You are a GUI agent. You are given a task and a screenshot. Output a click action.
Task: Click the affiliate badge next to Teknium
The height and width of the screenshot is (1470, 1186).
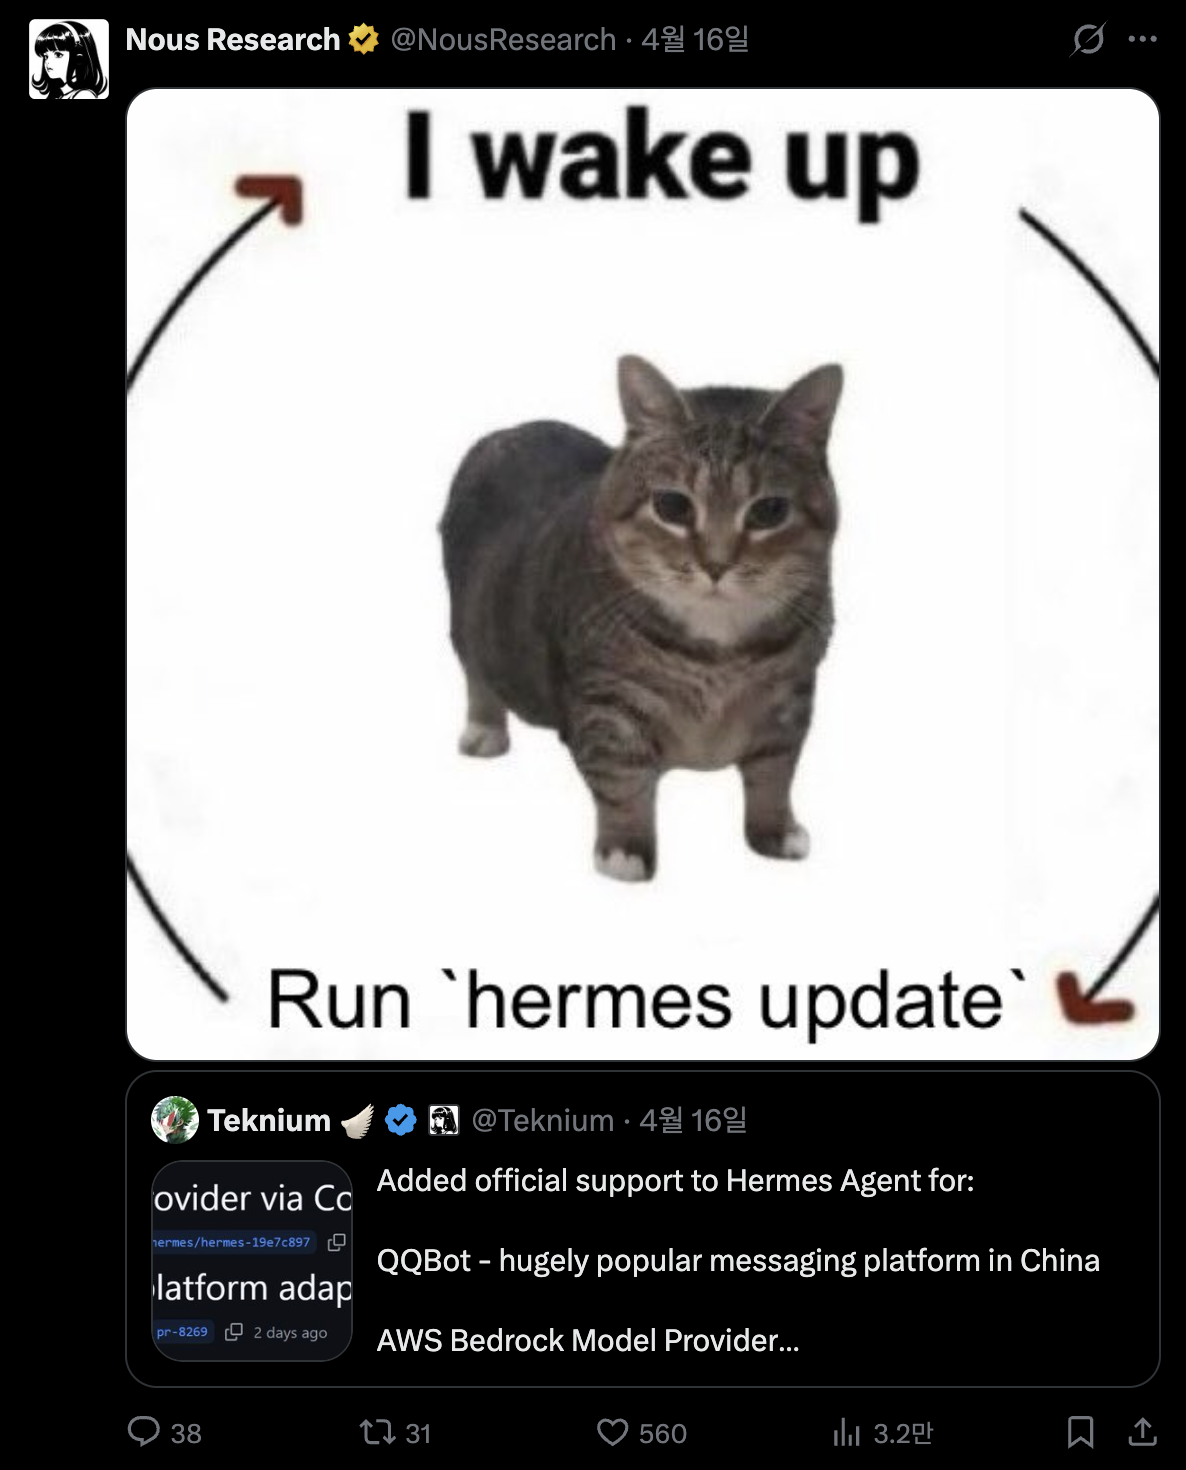(443, 1120)
